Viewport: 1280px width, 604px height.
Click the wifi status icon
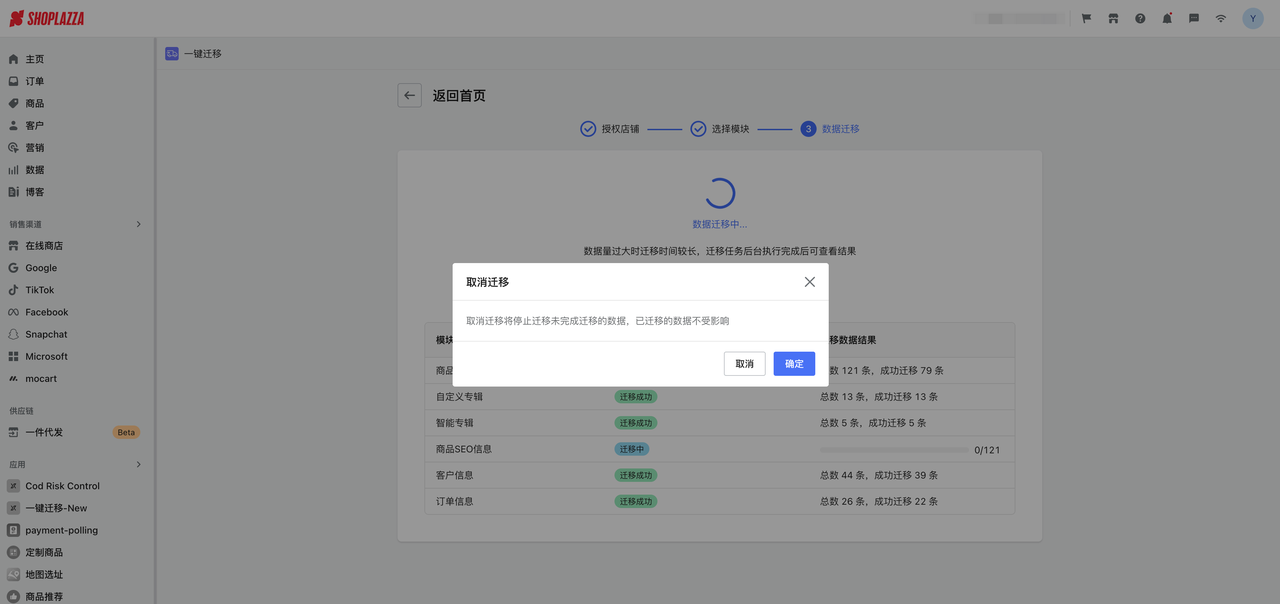pos(1221,19)
